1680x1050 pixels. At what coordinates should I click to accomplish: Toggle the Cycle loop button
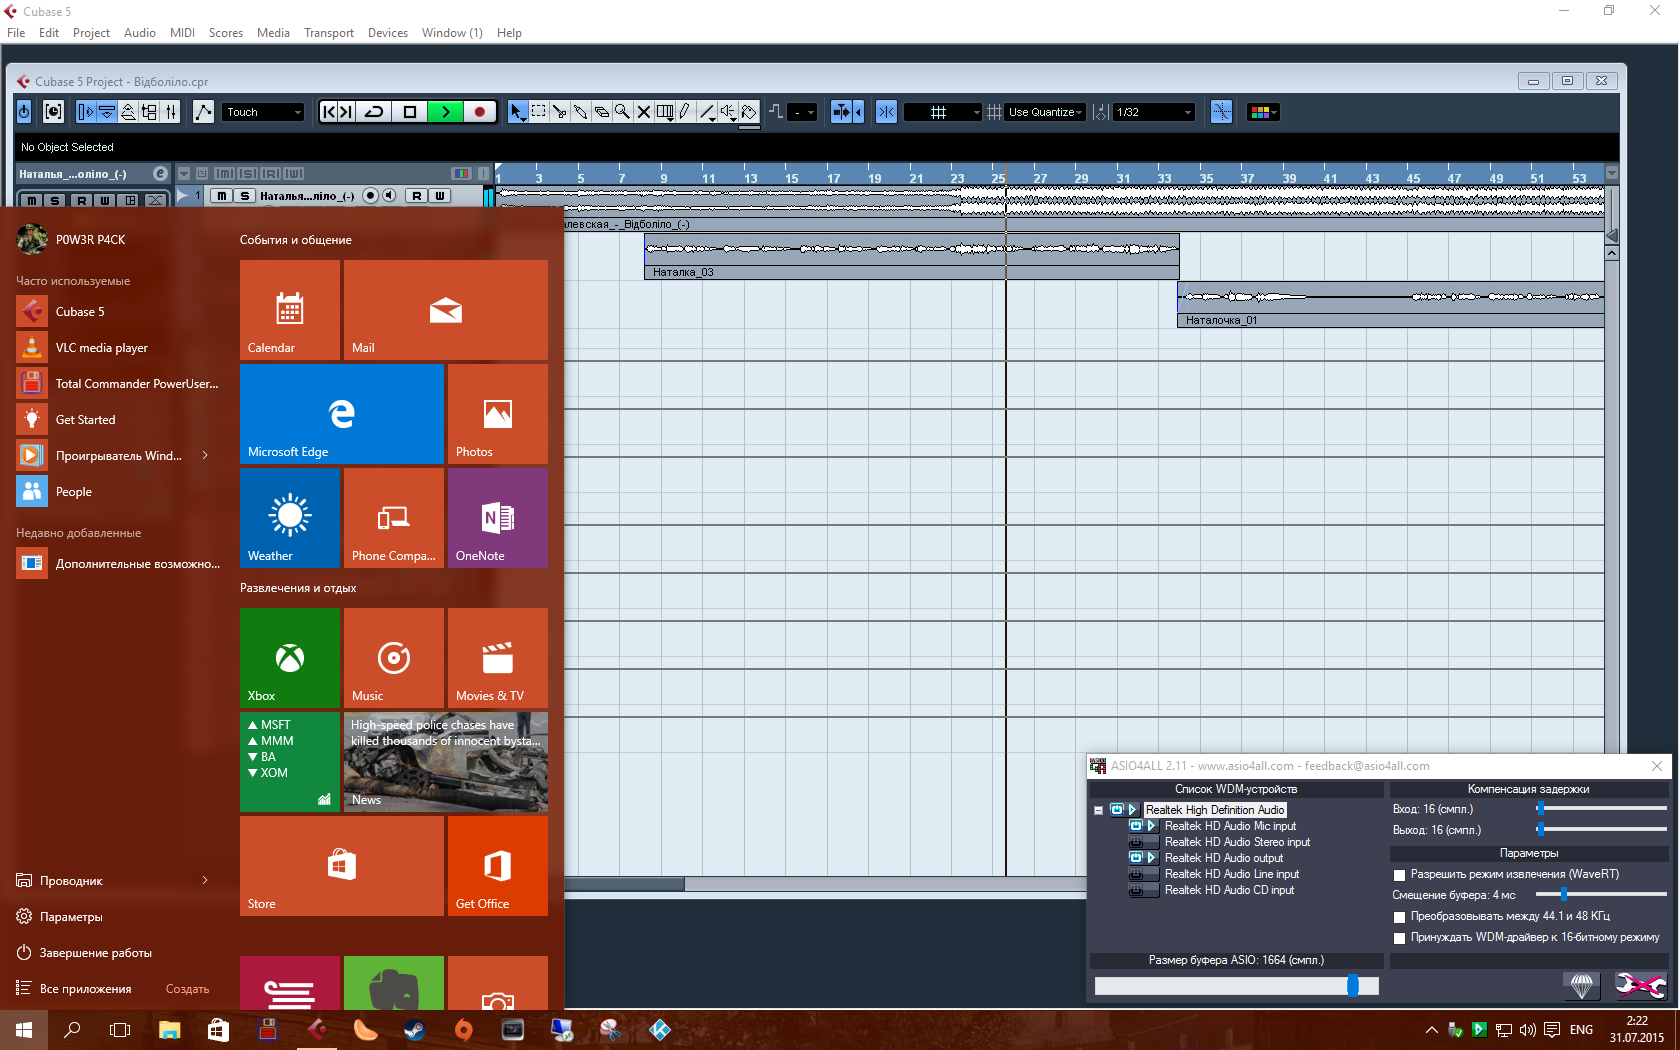tap(374, 112)
